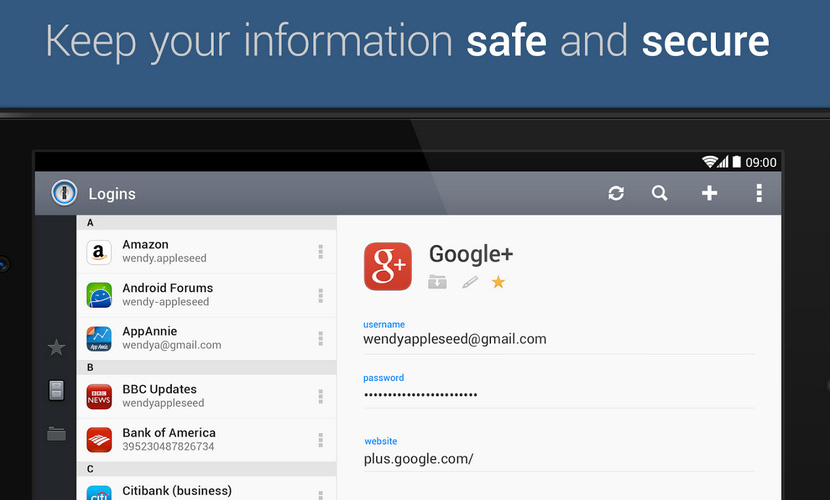This screenshot has height=500, width=830.
Task: Toggle the Google+ favorite star
Action: click(x=498, y=282)
